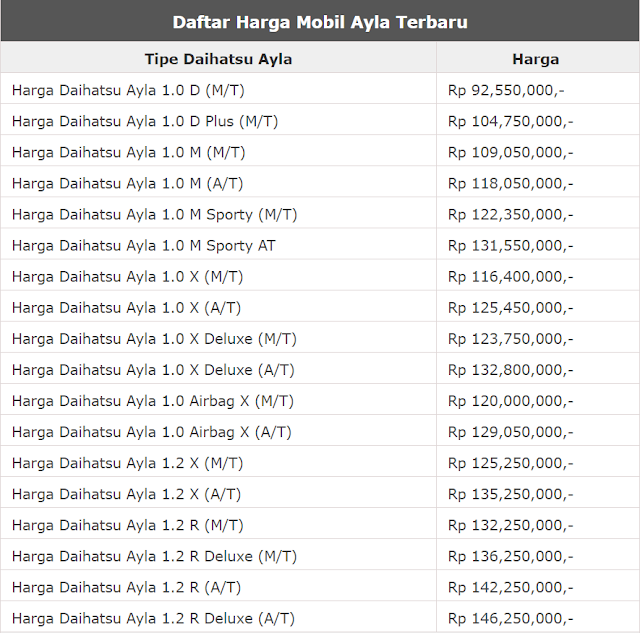The height and width of the screenshot is (633, 640).
Task: Click the table title Daftar Harga Mobil Ayla Terbaru
Action: click(320, 22)
